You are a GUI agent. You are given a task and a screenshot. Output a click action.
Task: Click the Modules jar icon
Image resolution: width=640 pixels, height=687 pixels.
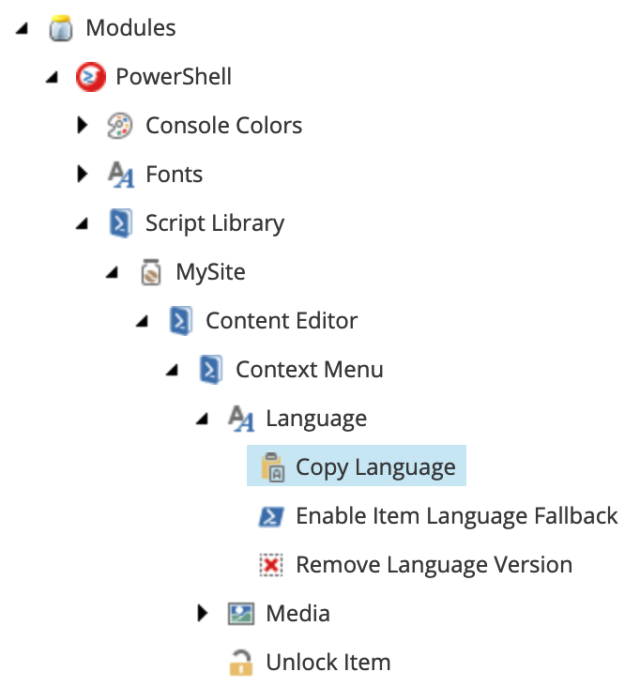(x=61, y=28)
